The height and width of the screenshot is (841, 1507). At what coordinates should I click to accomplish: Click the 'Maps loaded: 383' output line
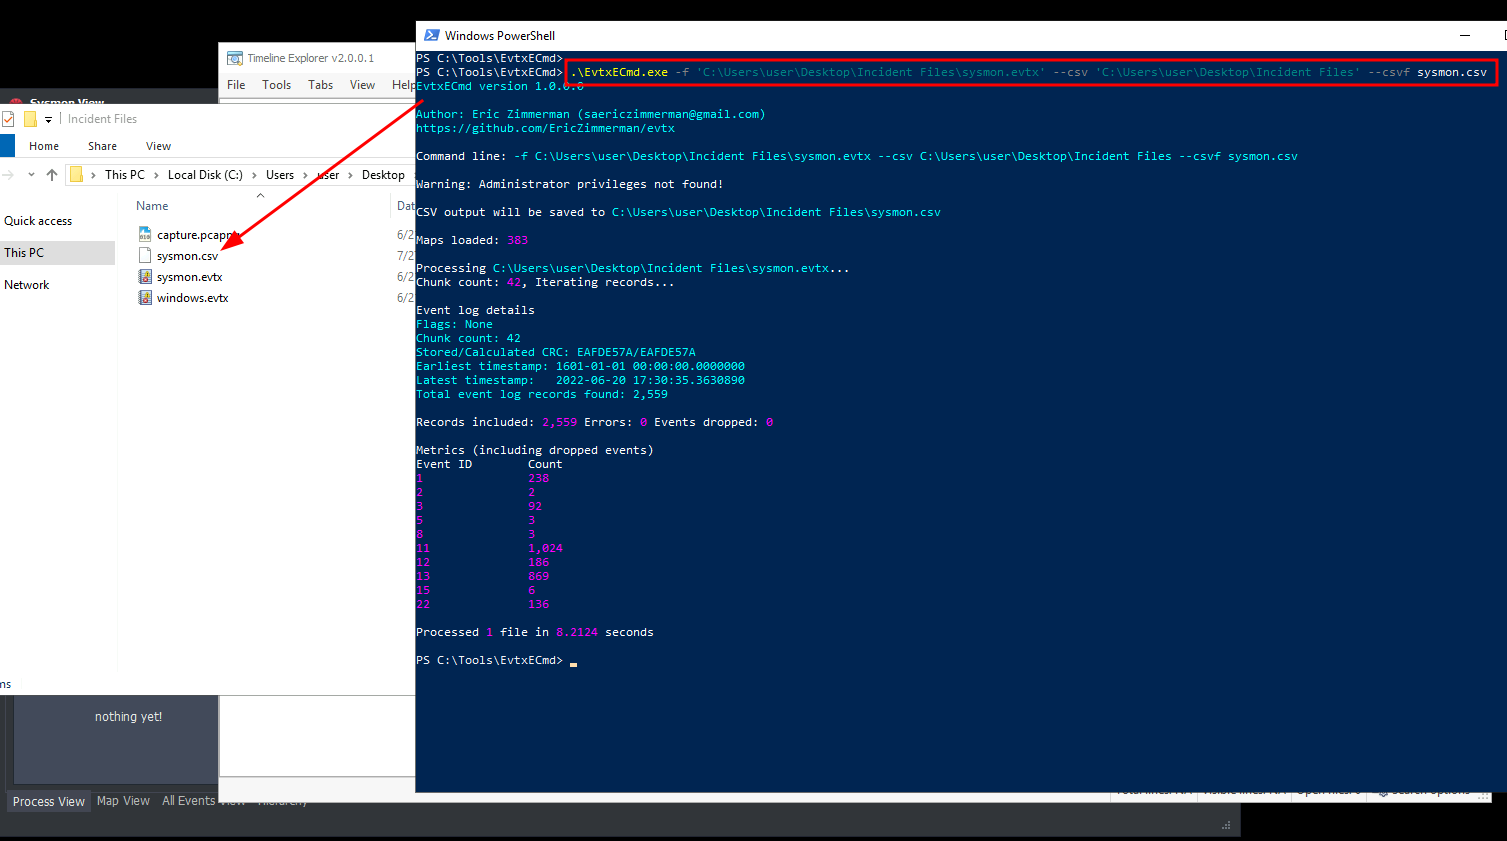pos(472,240)
